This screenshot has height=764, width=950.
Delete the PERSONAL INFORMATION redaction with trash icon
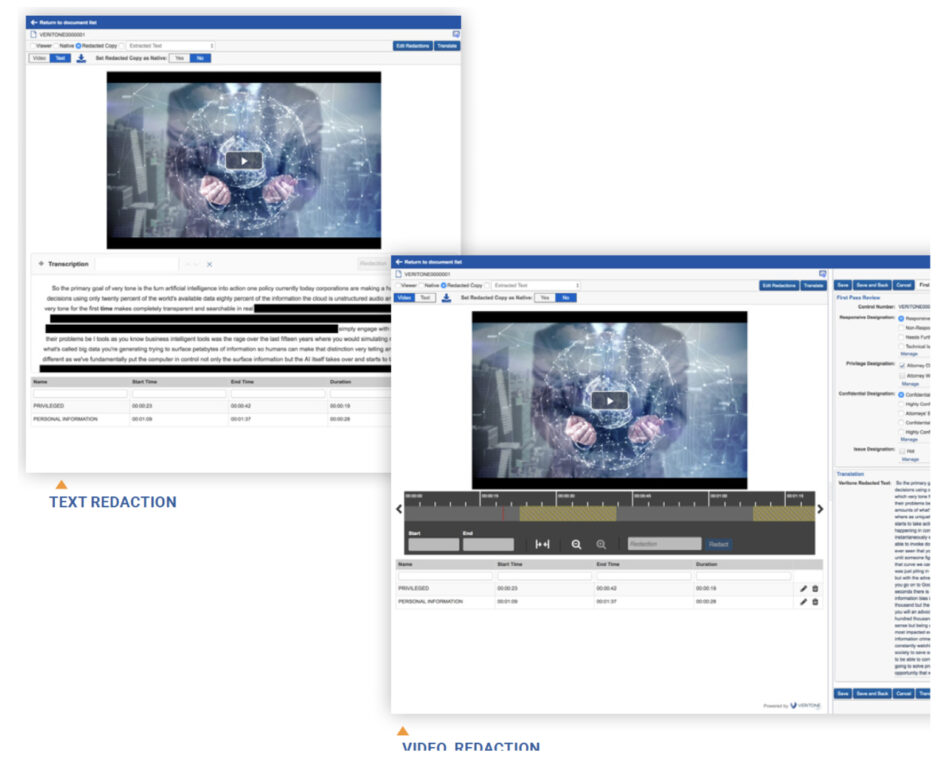[815, 602]
